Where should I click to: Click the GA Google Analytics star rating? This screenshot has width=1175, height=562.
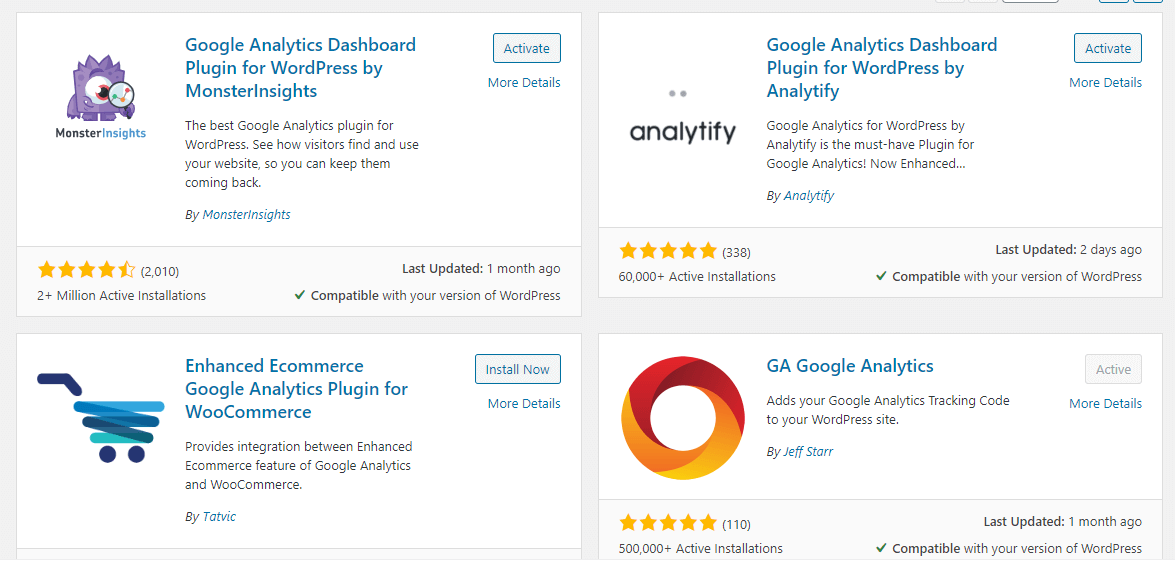click(668, 523)
